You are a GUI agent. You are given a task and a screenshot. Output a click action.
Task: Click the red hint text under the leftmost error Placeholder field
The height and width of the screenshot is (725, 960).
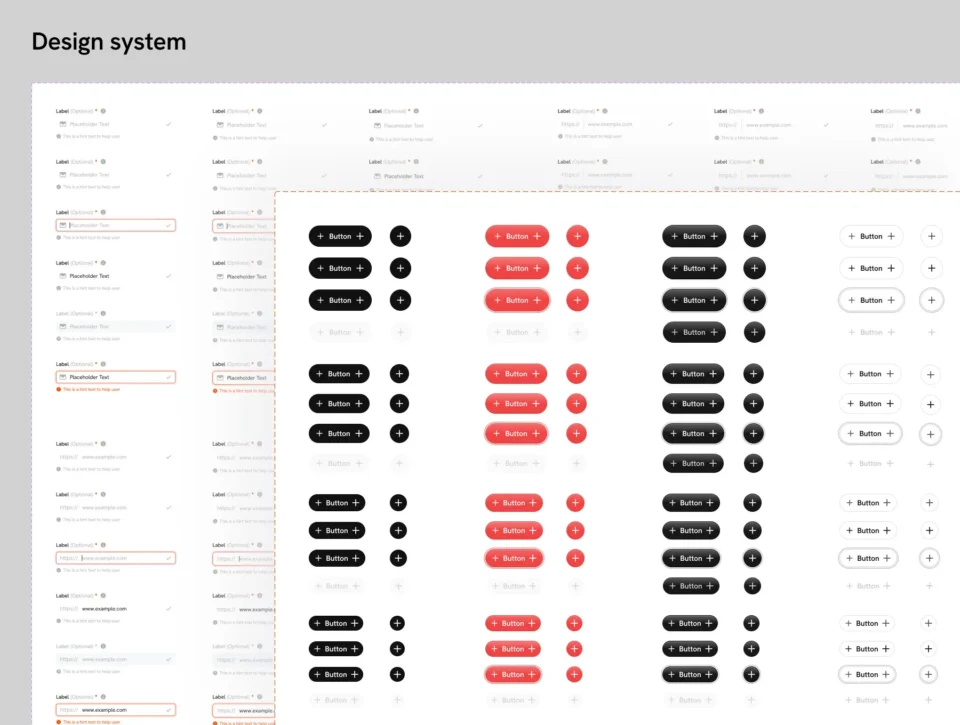(91, 389)
